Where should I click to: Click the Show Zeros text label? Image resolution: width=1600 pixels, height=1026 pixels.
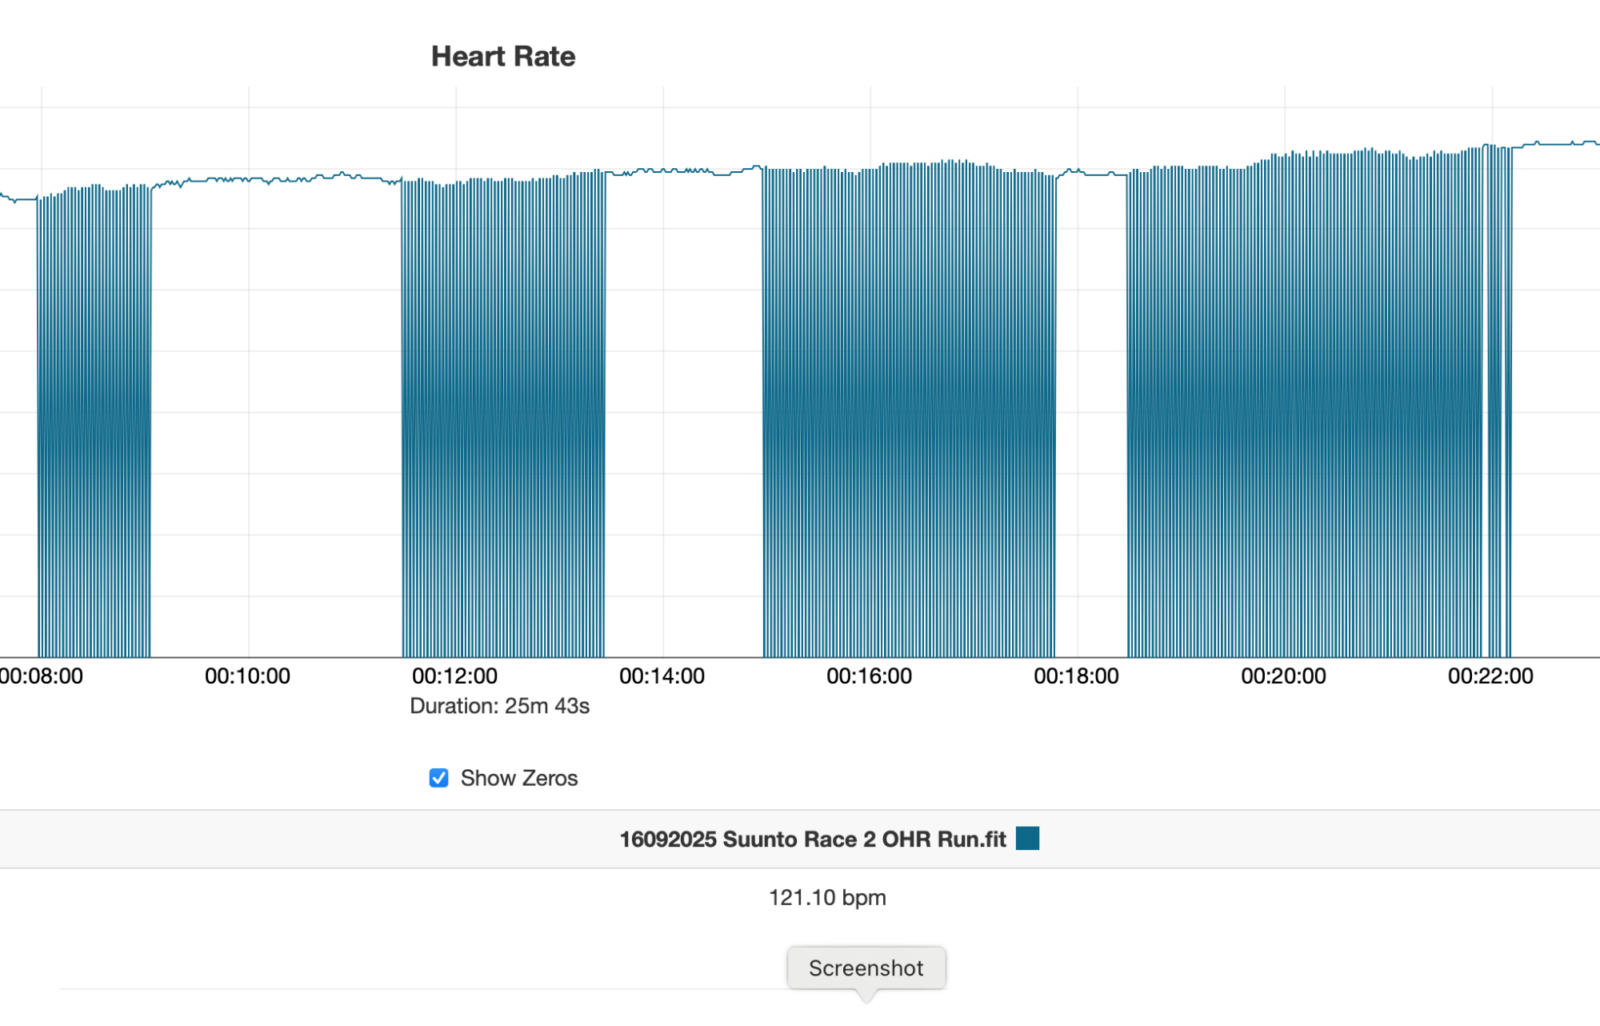518,778
